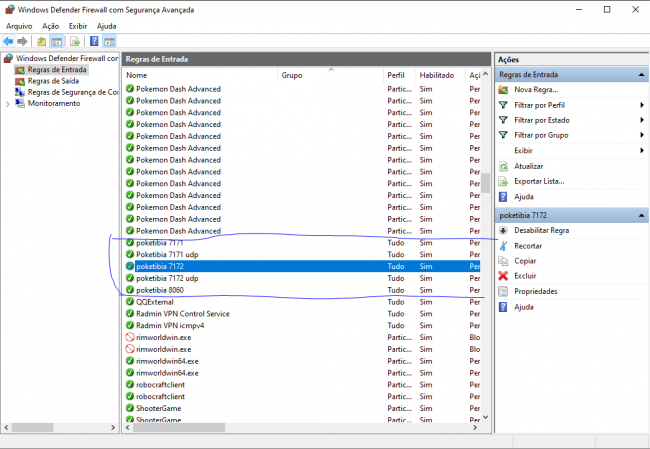Click the Regras de Saída tree icon
The height and width of the screenshot is (449, 650).
20,81
